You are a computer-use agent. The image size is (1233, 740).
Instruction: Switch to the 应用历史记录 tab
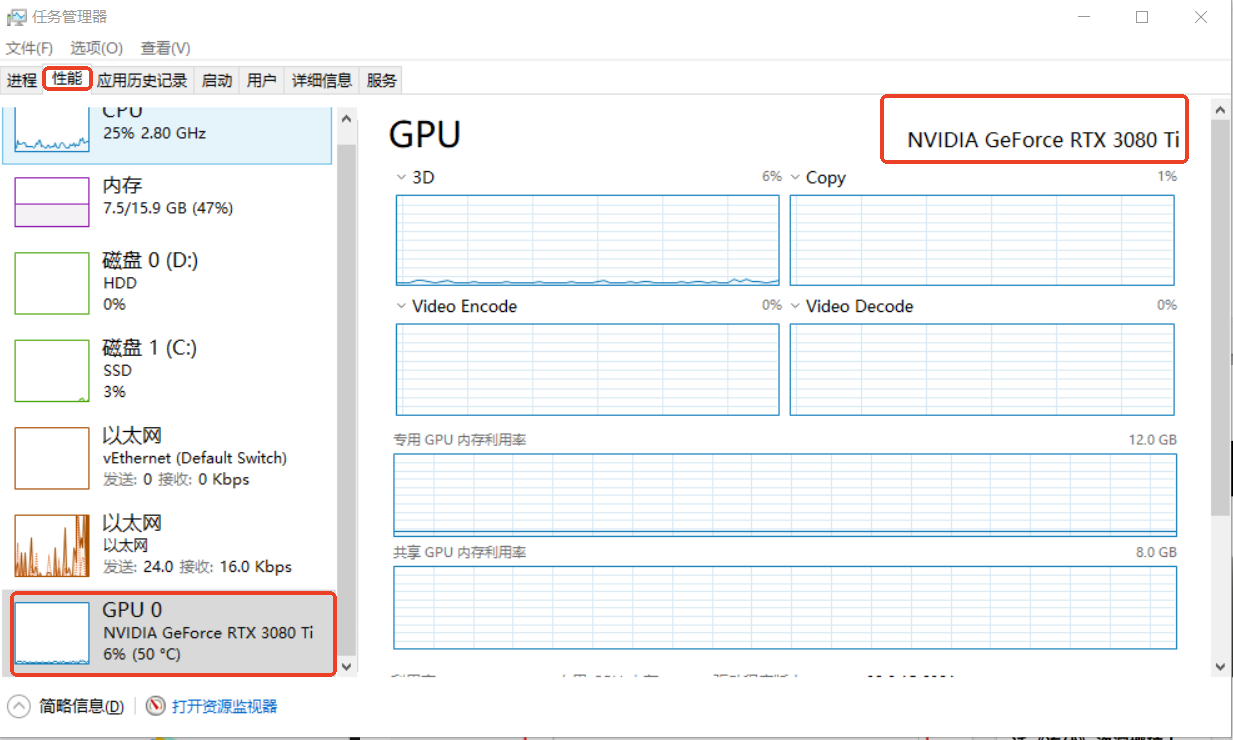click(142, 81)
